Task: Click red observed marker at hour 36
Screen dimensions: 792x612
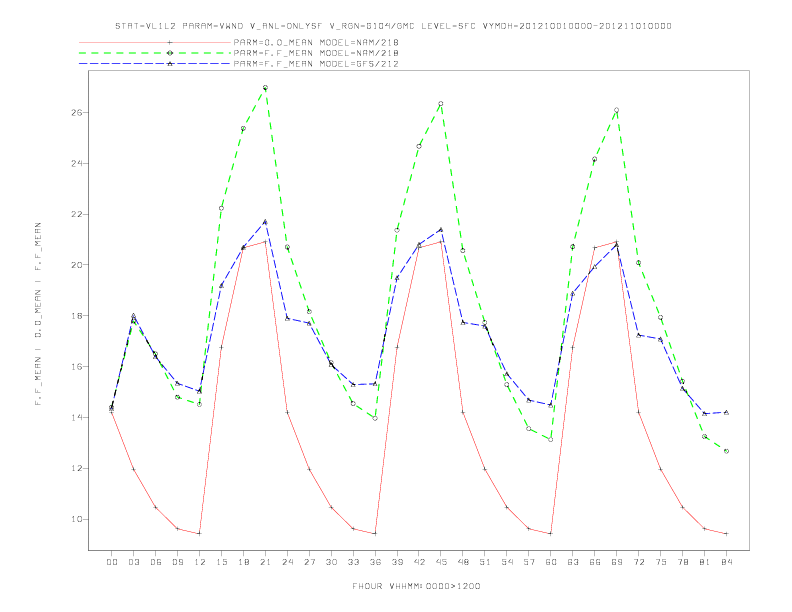Action: tap(375, 534)
